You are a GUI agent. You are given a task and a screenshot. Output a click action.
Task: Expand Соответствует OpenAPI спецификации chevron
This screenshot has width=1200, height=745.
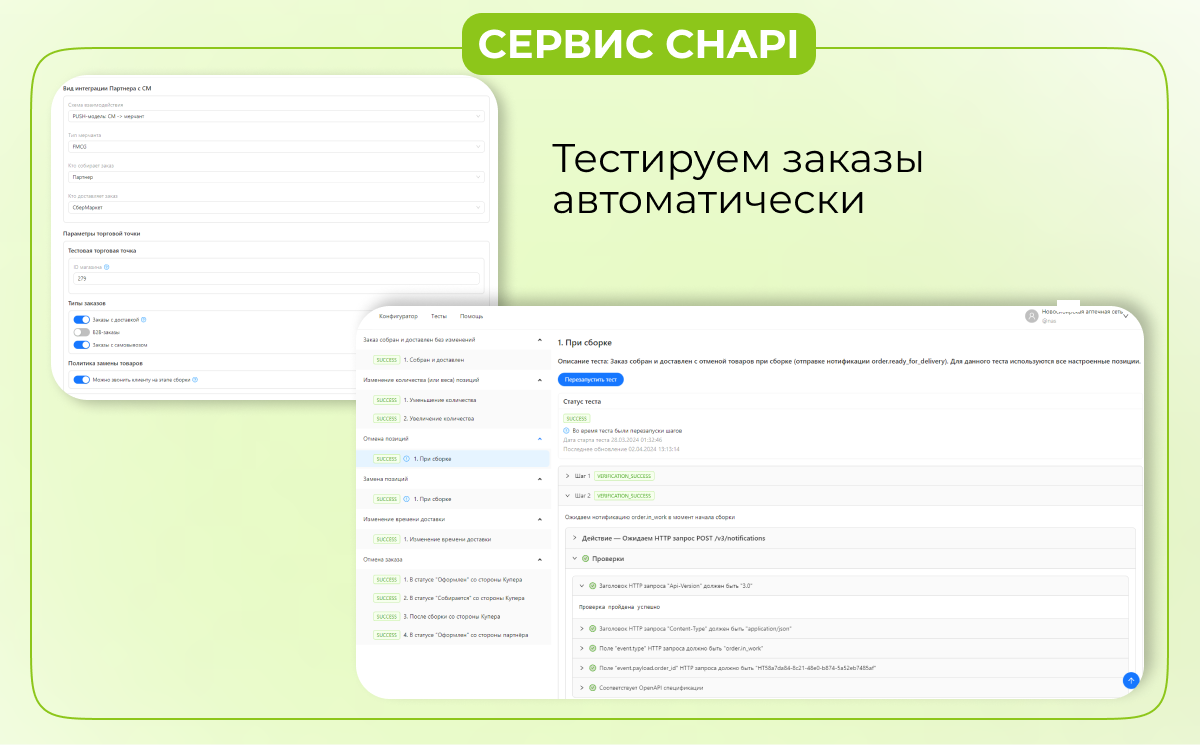(x=582, y=688)
